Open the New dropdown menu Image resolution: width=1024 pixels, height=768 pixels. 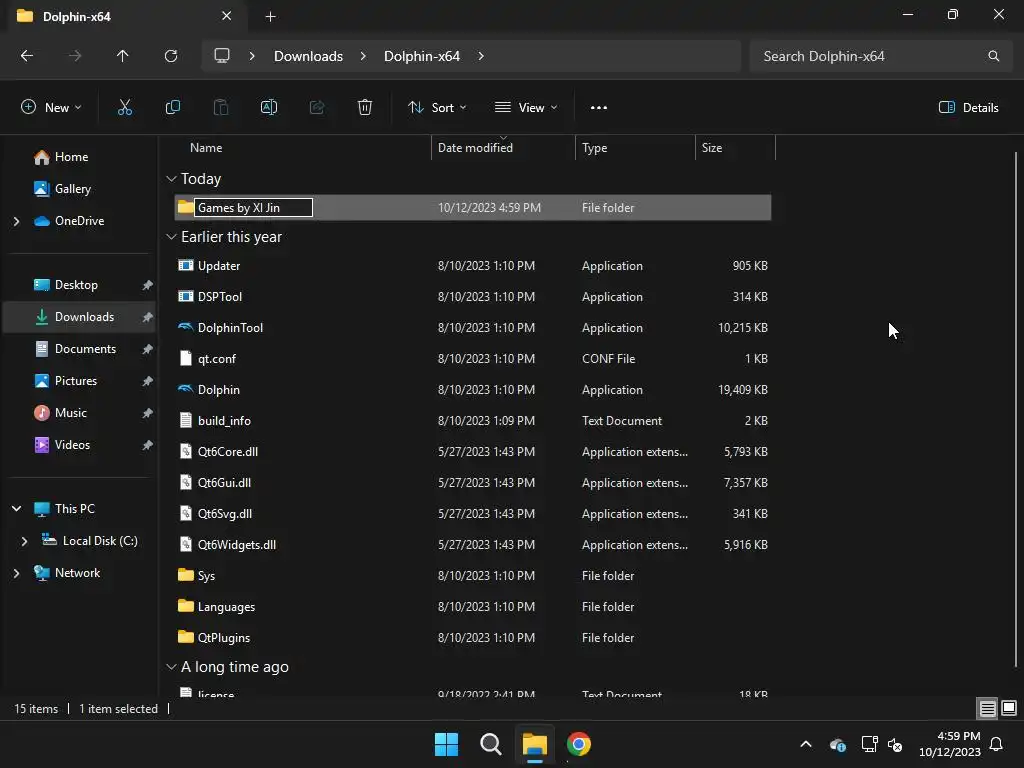pos(51,108)
